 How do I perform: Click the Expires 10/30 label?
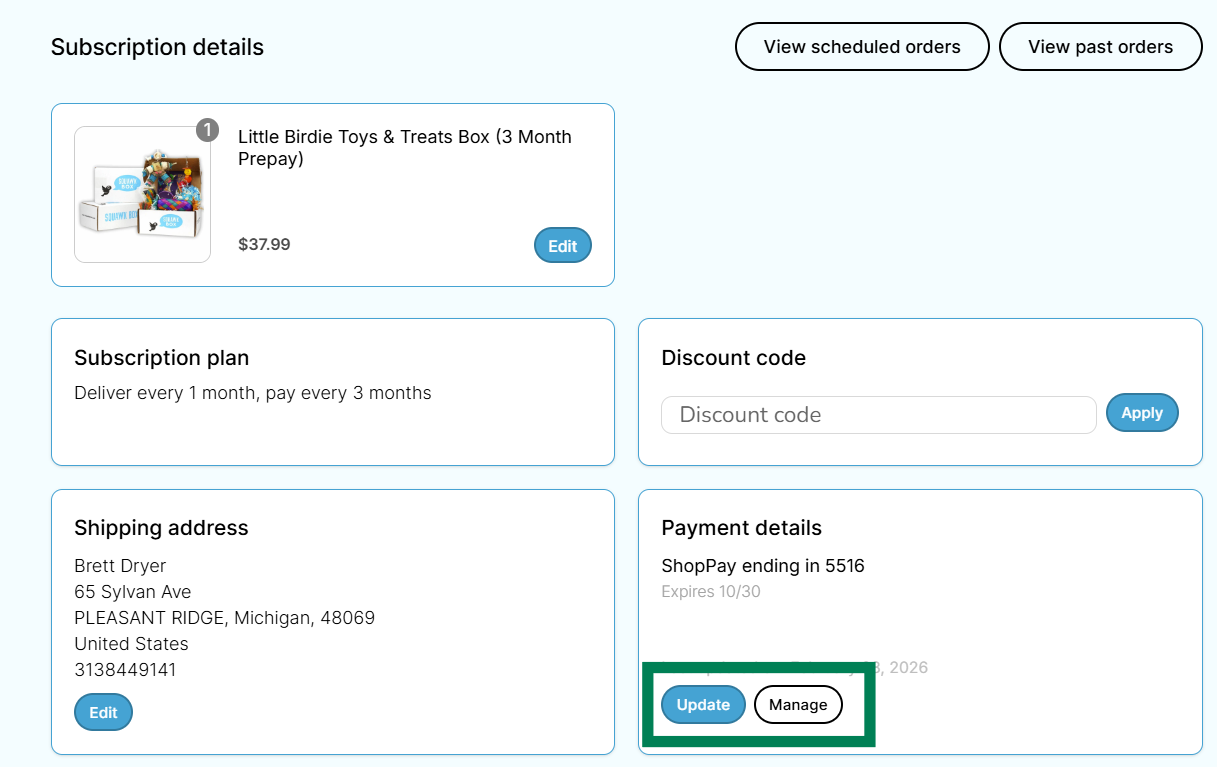tap(710, 592)
